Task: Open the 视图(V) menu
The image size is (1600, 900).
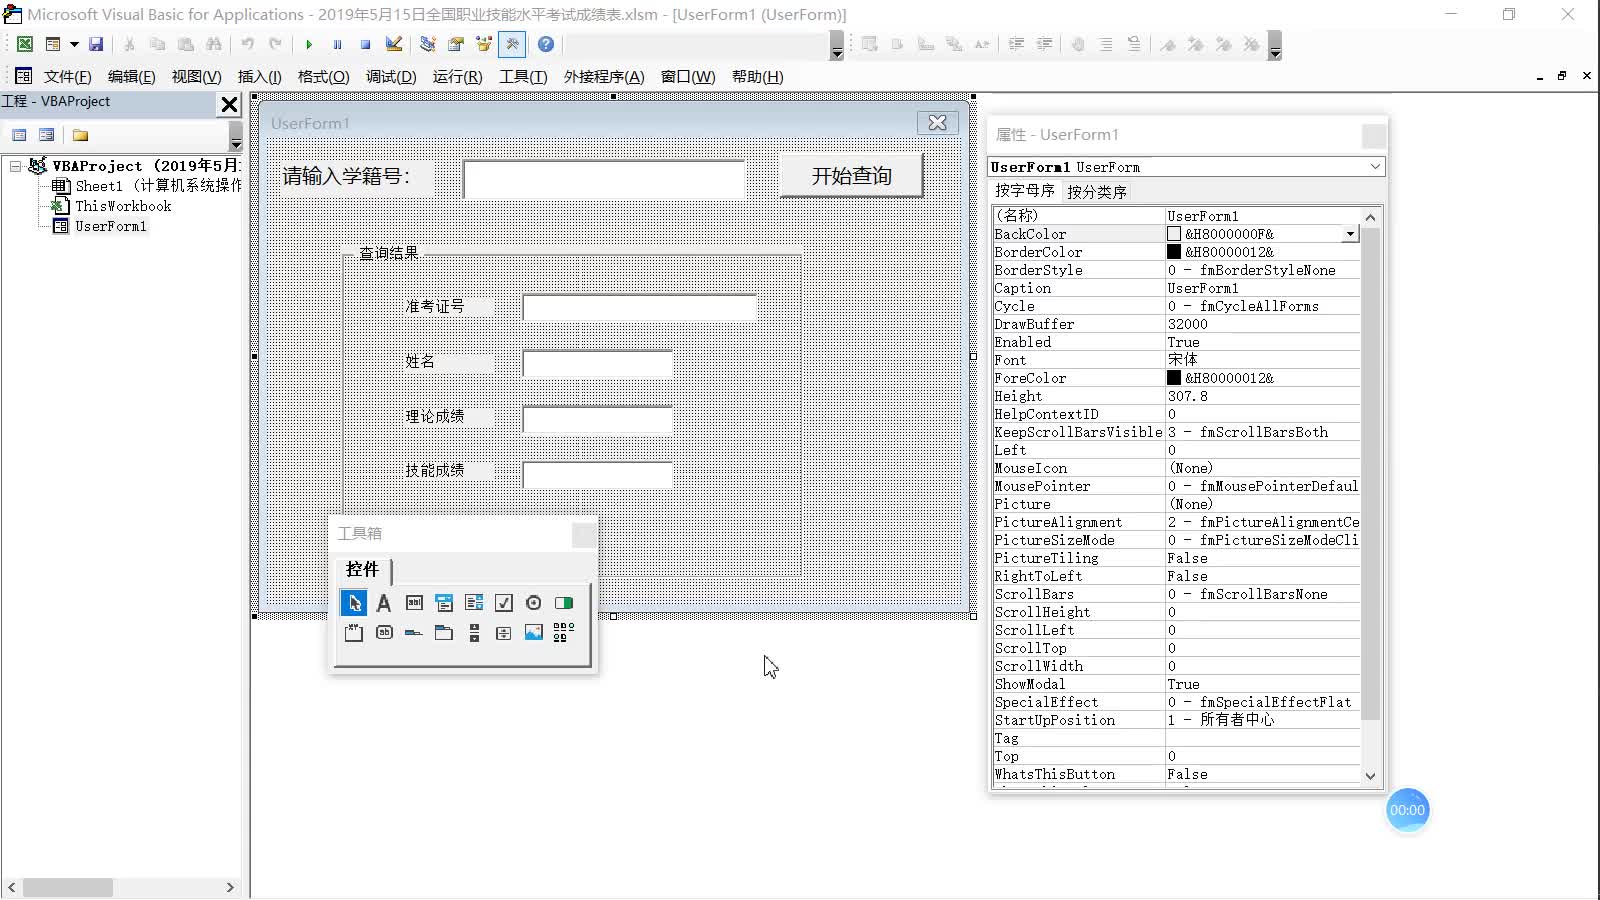Action: pyautogui.click(x=196, y=77)
